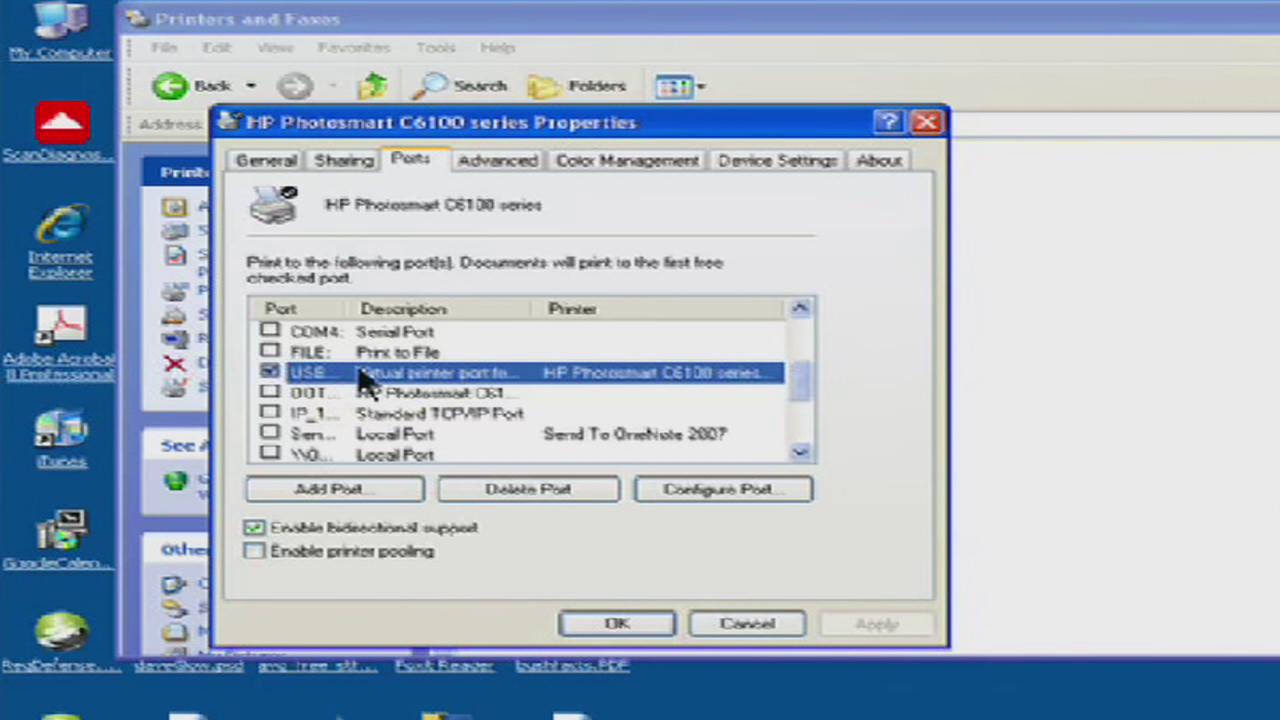Launch ScanDiagnostic desktop shortcut

[60, 130]
